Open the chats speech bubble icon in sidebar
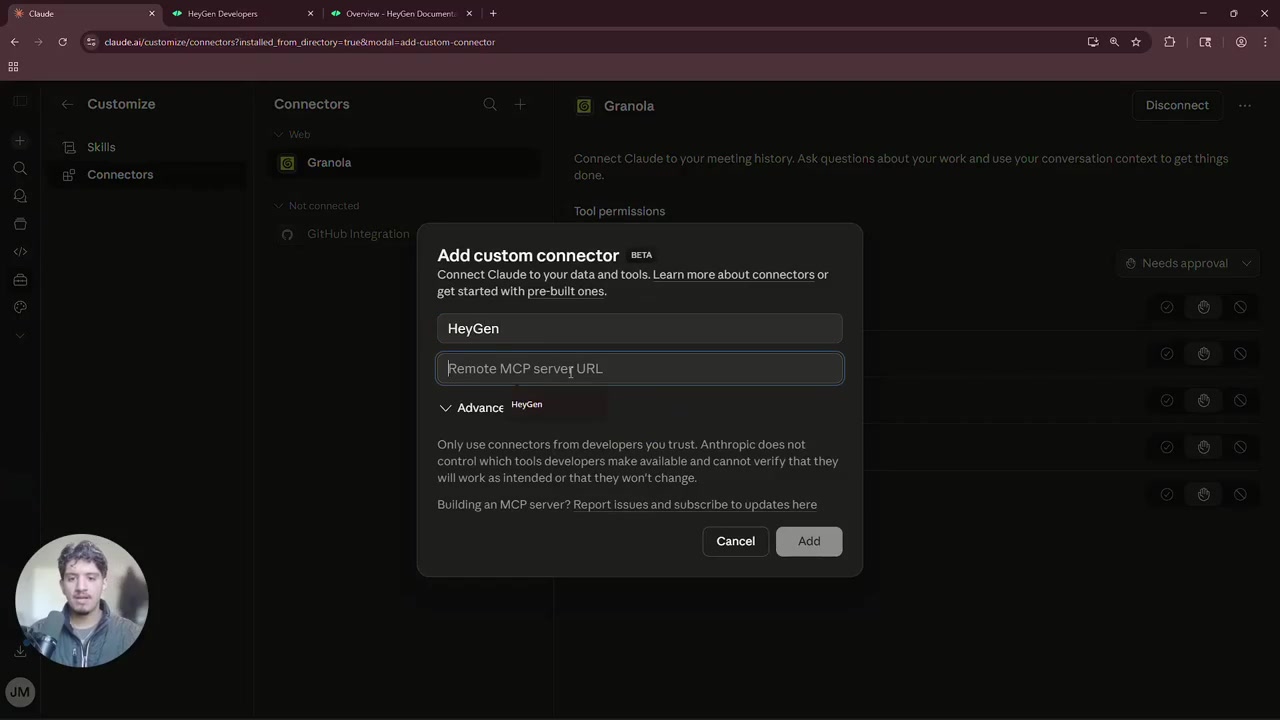Image resolution: width=1280 pixels, height=720 pixels. click(20, 196)
